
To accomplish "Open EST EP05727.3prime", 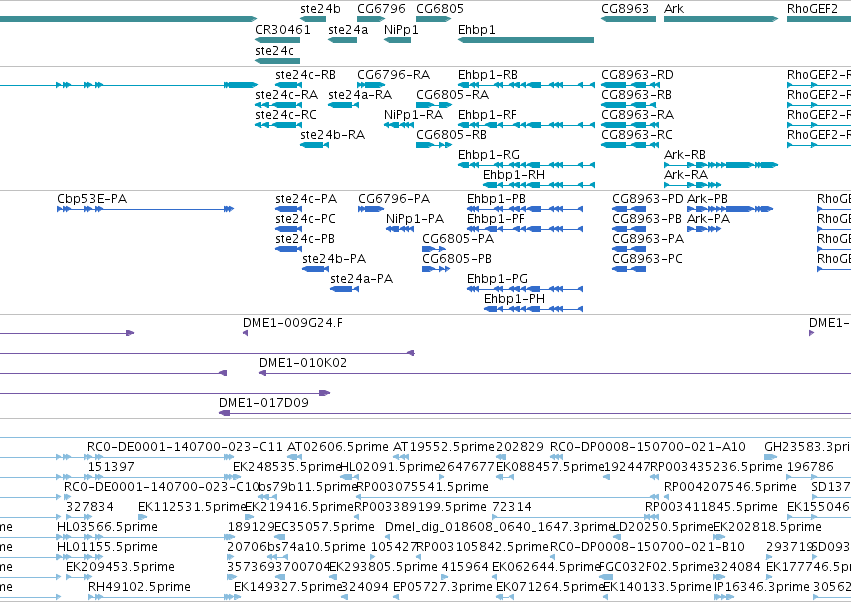I will click(443, 587).
